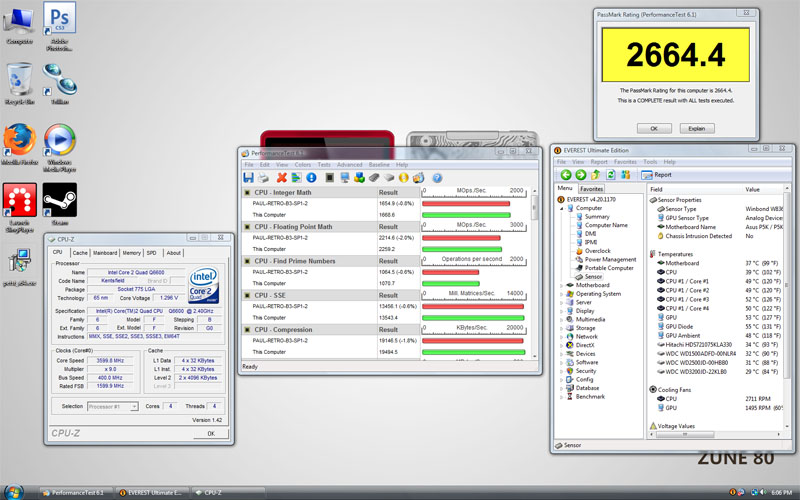Click the Windows Start orb

(x=14, y=492)
